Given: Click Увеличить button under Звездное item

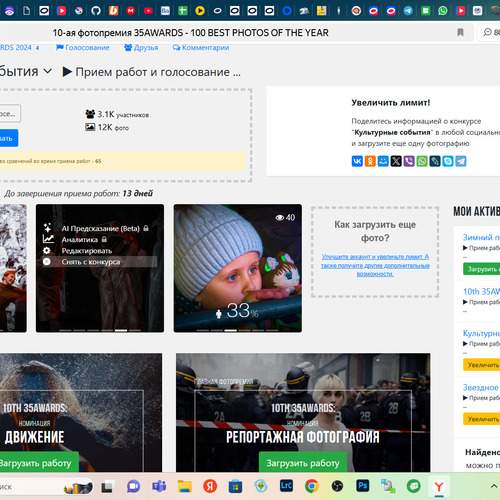Looking at the screenshot, I should pos(482,419).
